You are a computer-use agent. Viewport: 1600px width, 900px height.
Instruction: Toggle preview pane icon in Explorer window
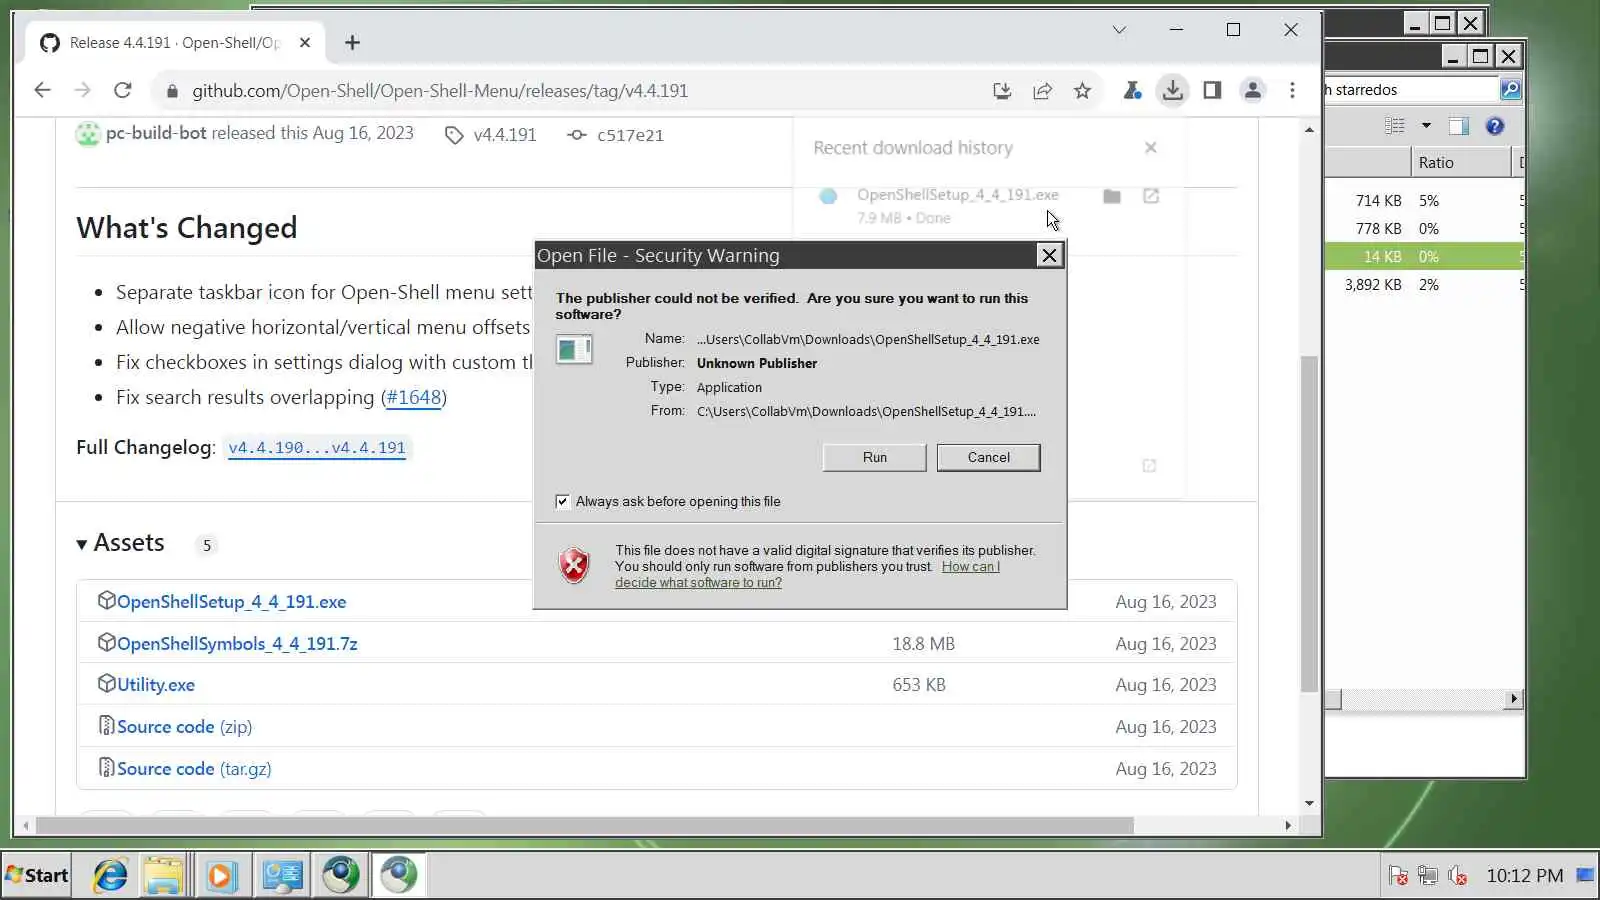click(1459, 126)
